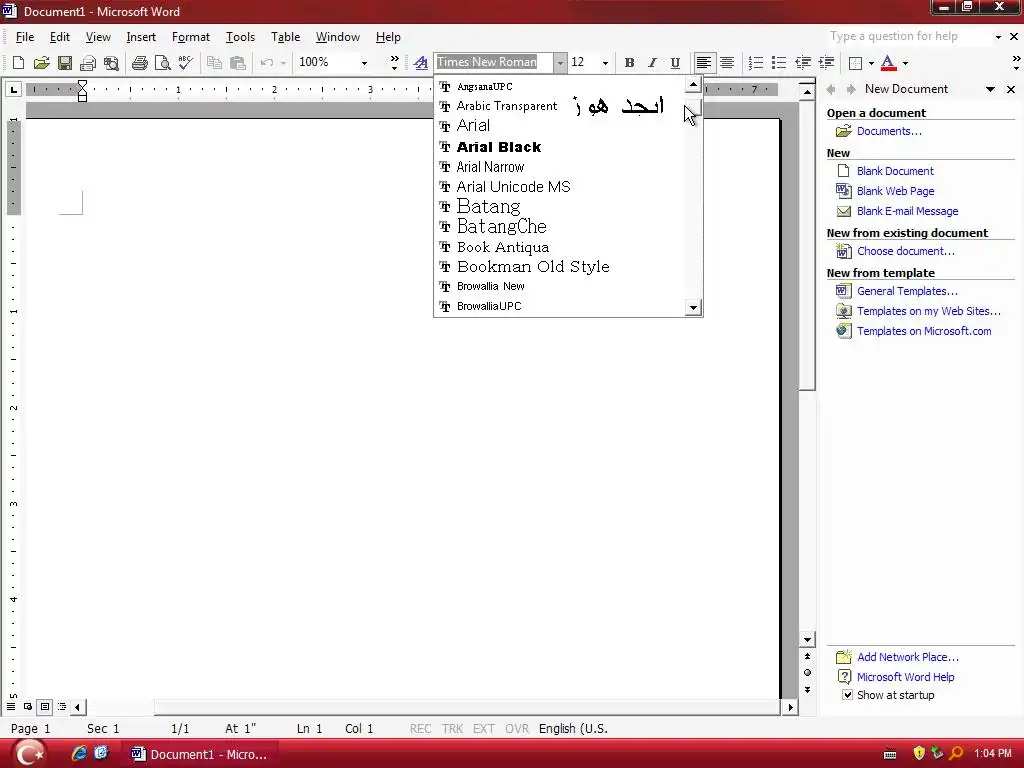The width and height of the screenshot is (1024, 768).
Task: Open the font size dropdown
Action: 605,63
